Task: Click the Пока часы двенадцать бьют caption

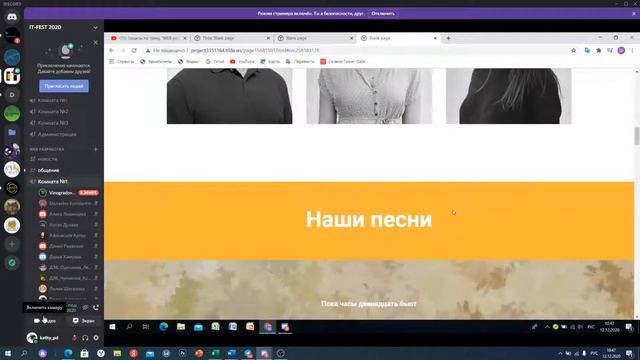Action: pyautogui.click(x=369, y=304)
